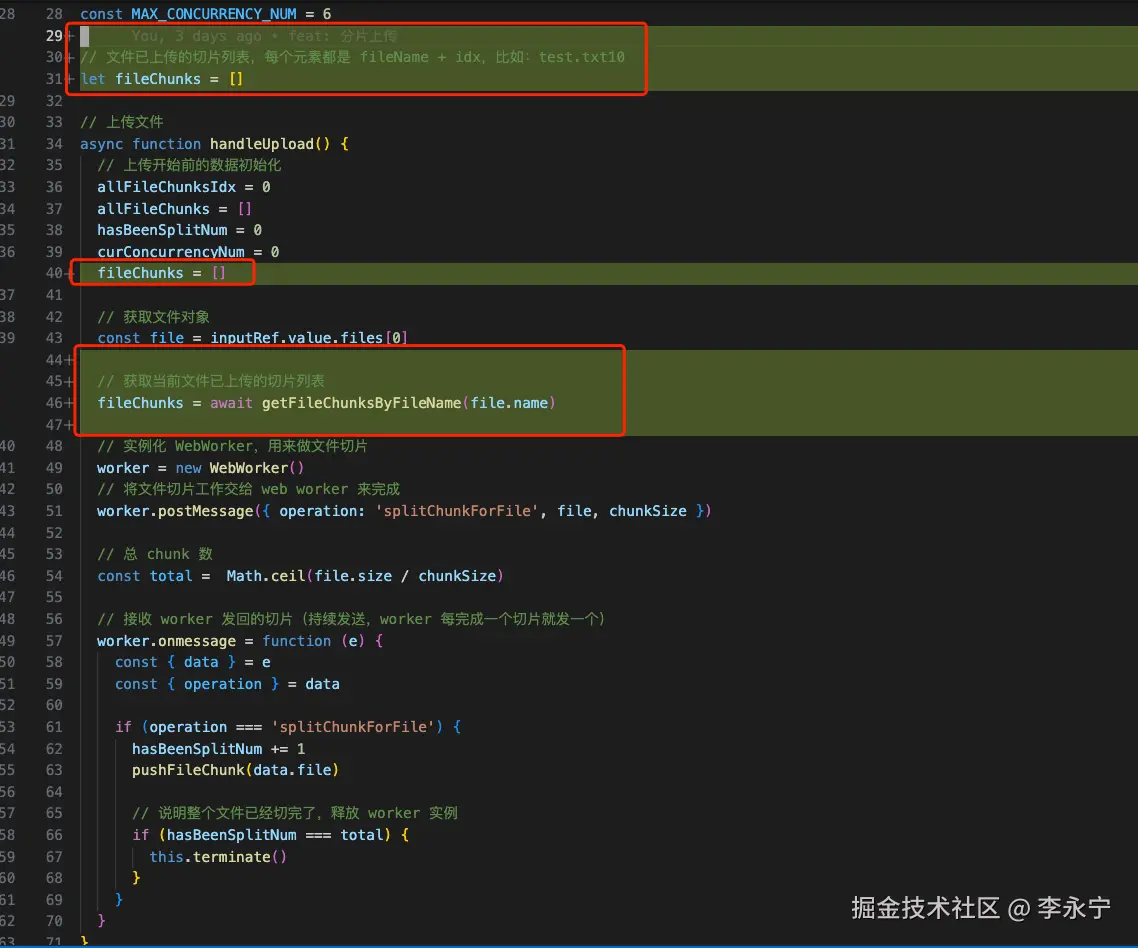Click the comment '// 上传文件' on line 33
The image size is (1138, 948).
click(x=121, y=122)
